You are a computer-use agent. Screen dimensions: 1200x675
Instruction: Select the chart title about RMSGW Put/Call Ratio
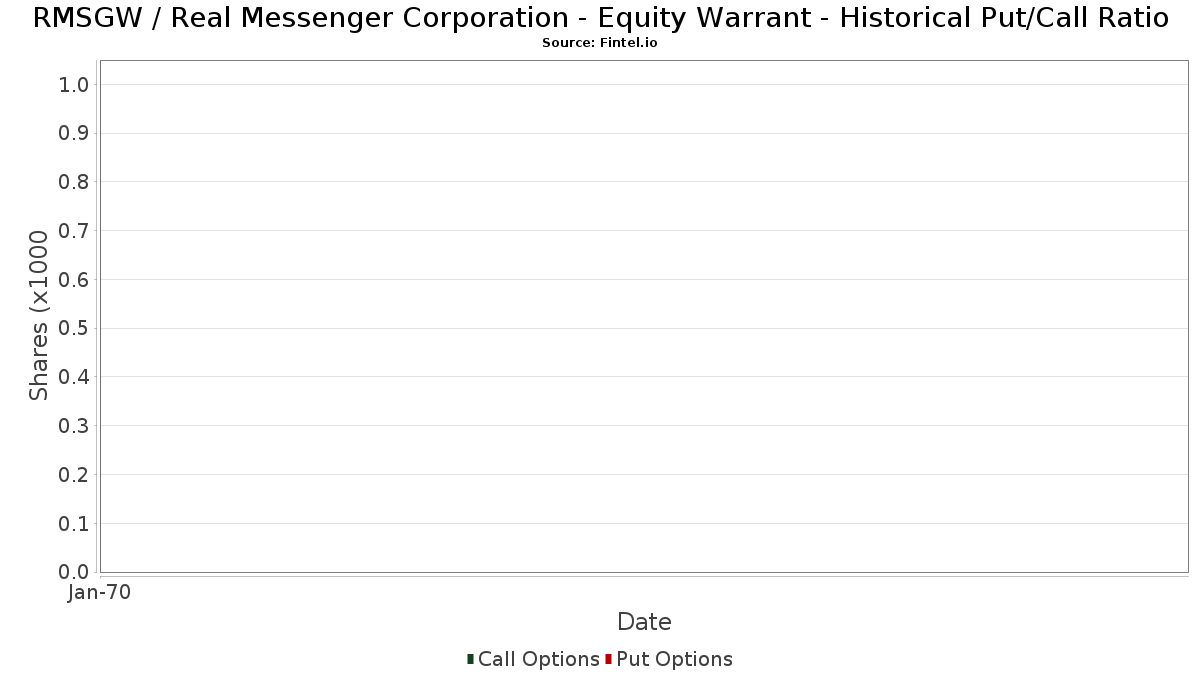(600, 18)
